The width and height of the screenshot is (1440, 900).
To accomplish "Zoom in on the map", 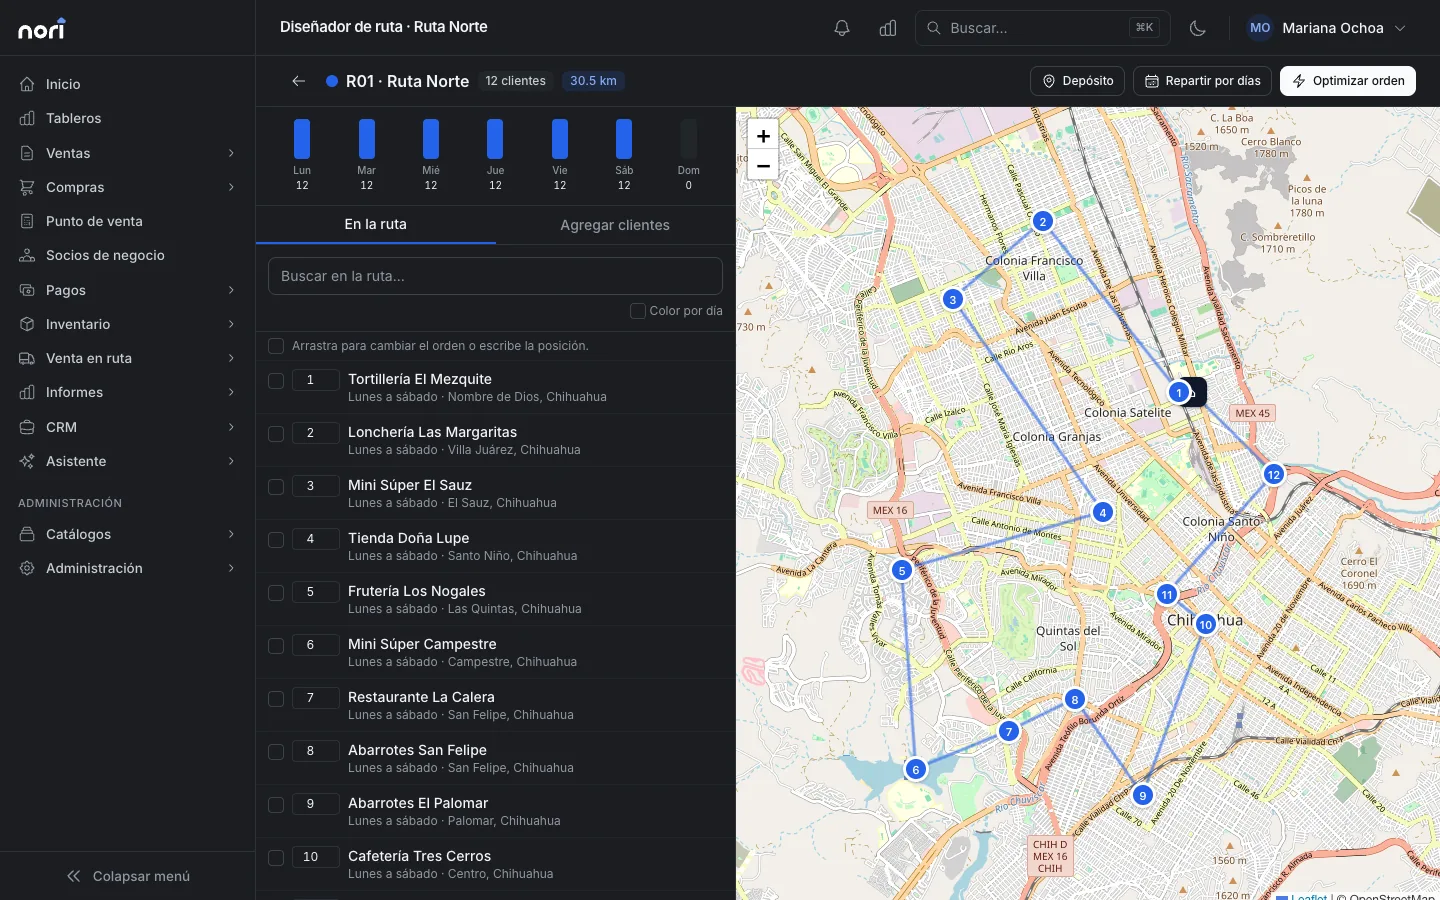I will point(763,136).
